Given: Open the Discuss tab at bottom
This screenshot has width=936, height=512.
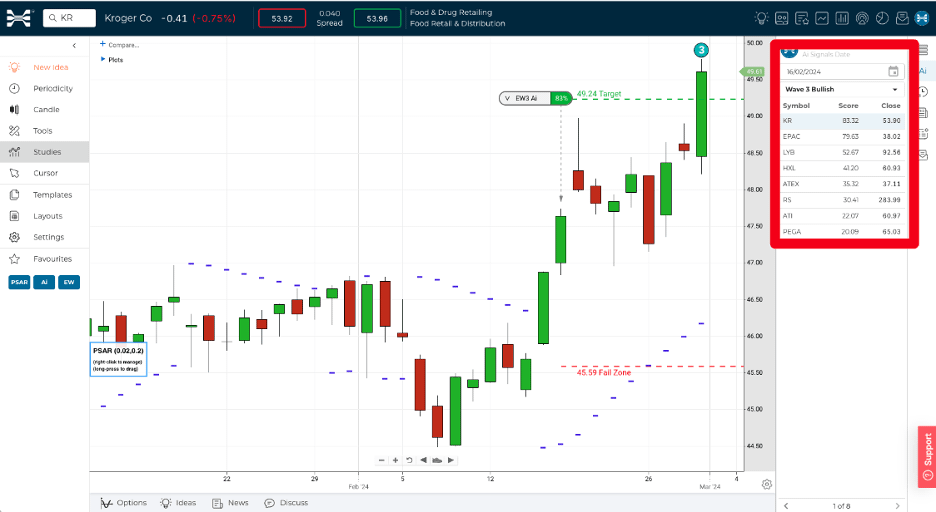Looking at the screenshot, I should tap(286, 503).
